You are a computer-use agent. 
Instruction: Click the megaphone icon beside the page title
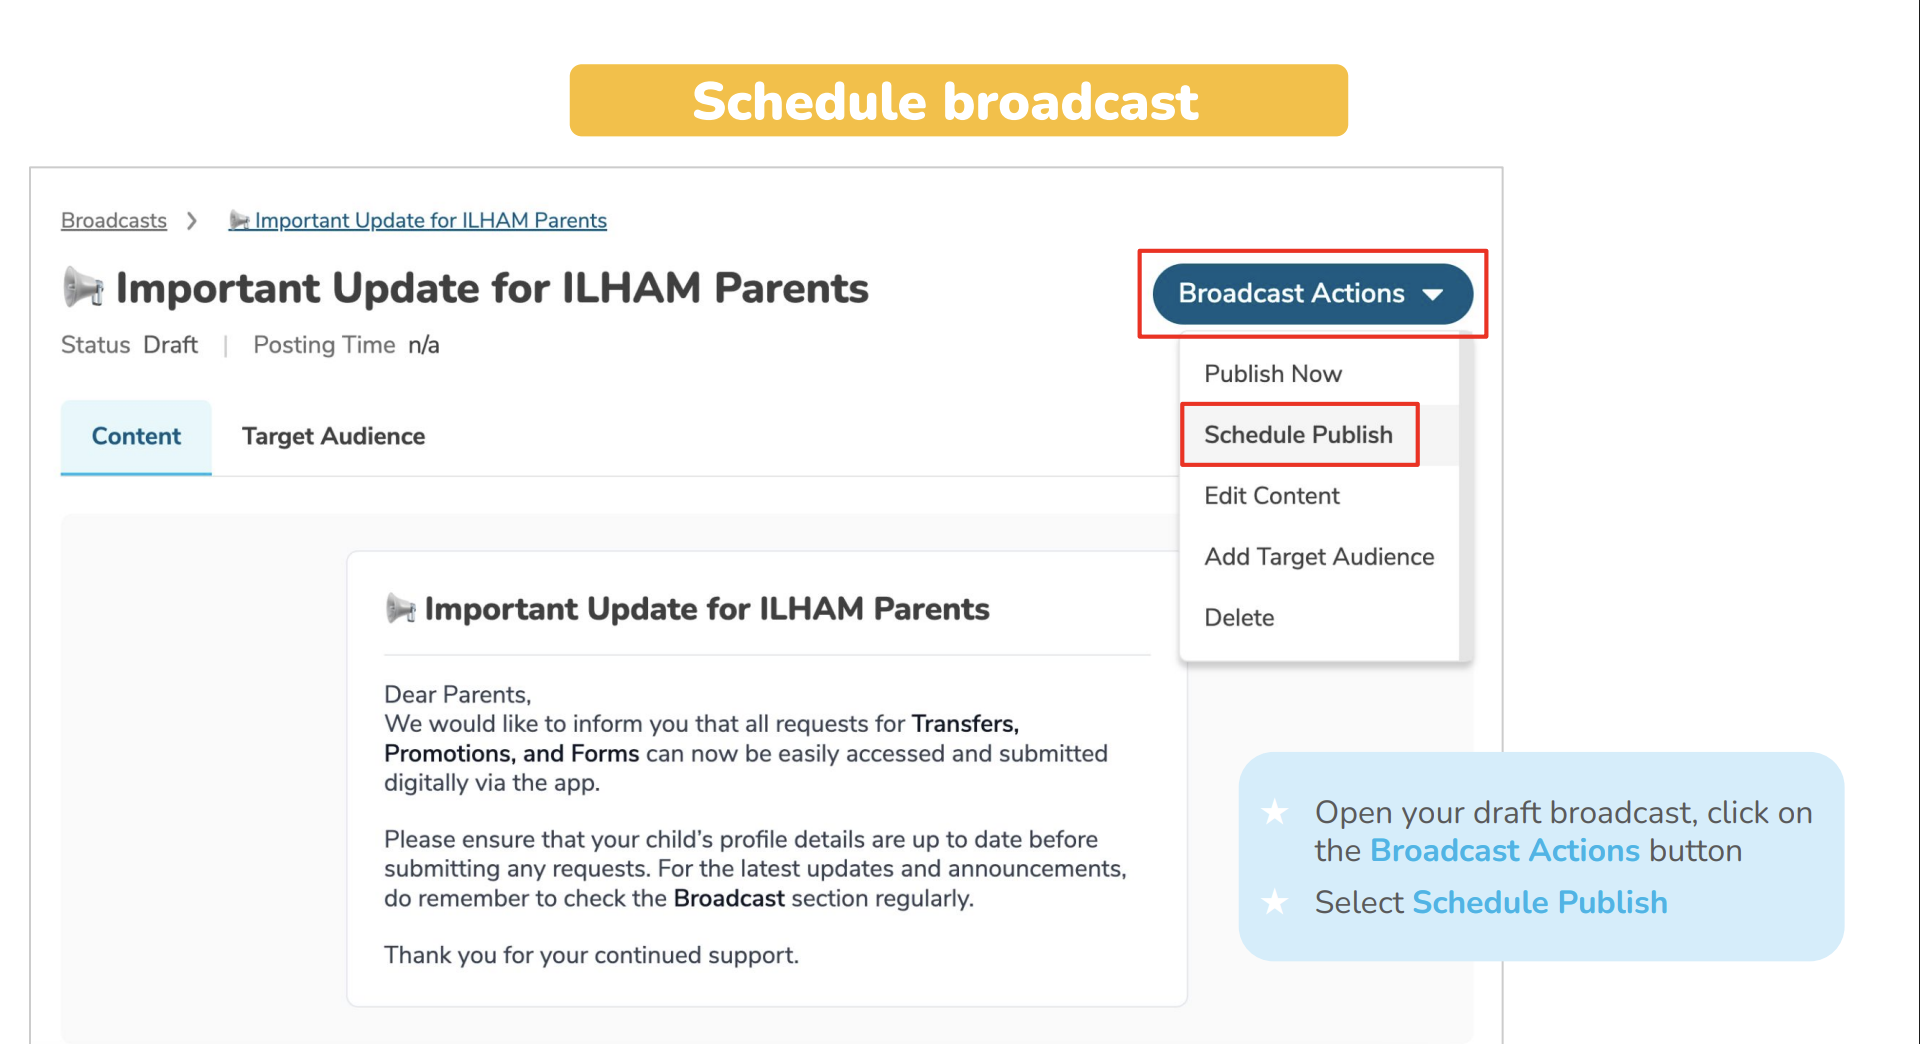pyautogui.click(x=83, y=288)
